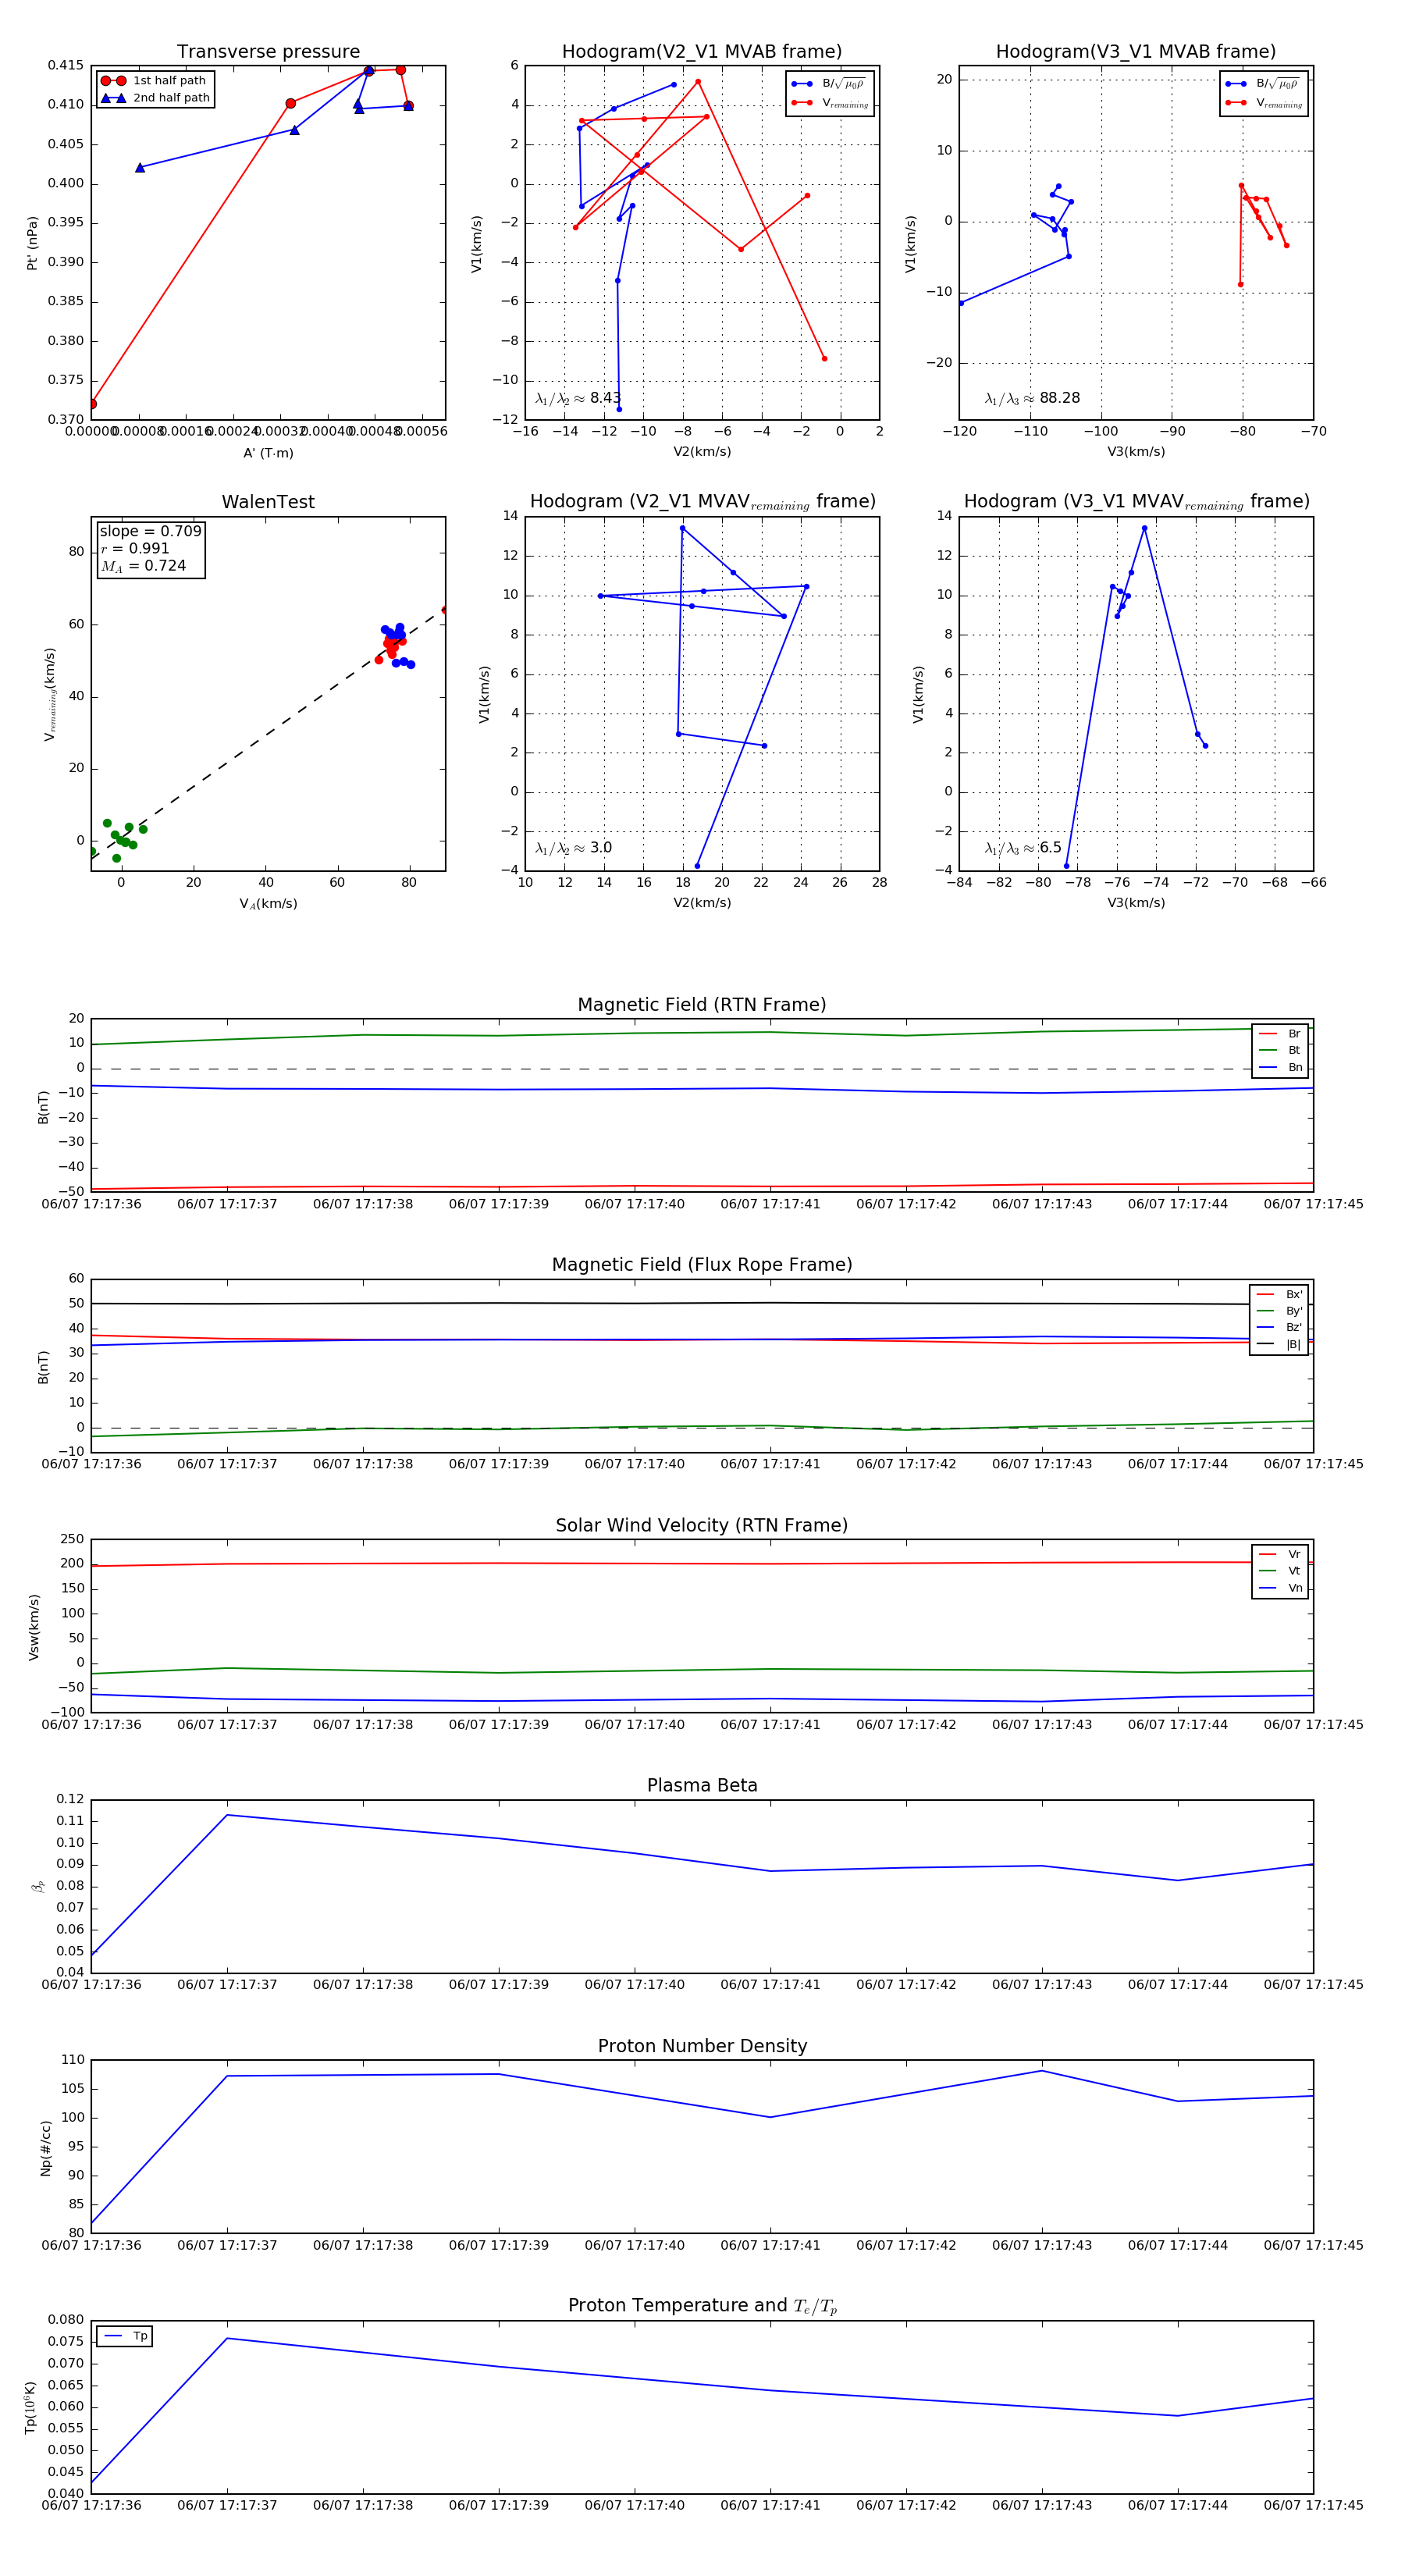
Task: Click the Bz' legend entry
Action: pos(1280,1327)
